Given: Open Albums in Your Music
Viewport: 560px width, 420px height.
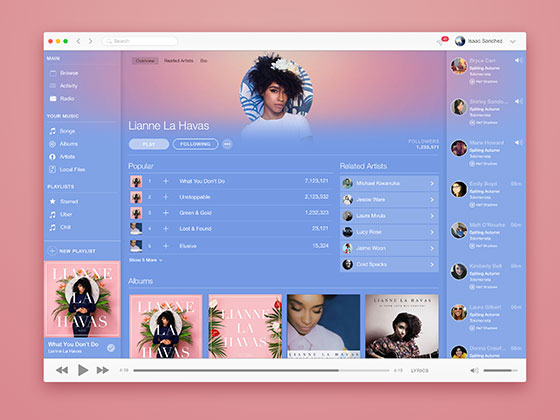Looking at the screenshot, I should (x=64, y=144).
